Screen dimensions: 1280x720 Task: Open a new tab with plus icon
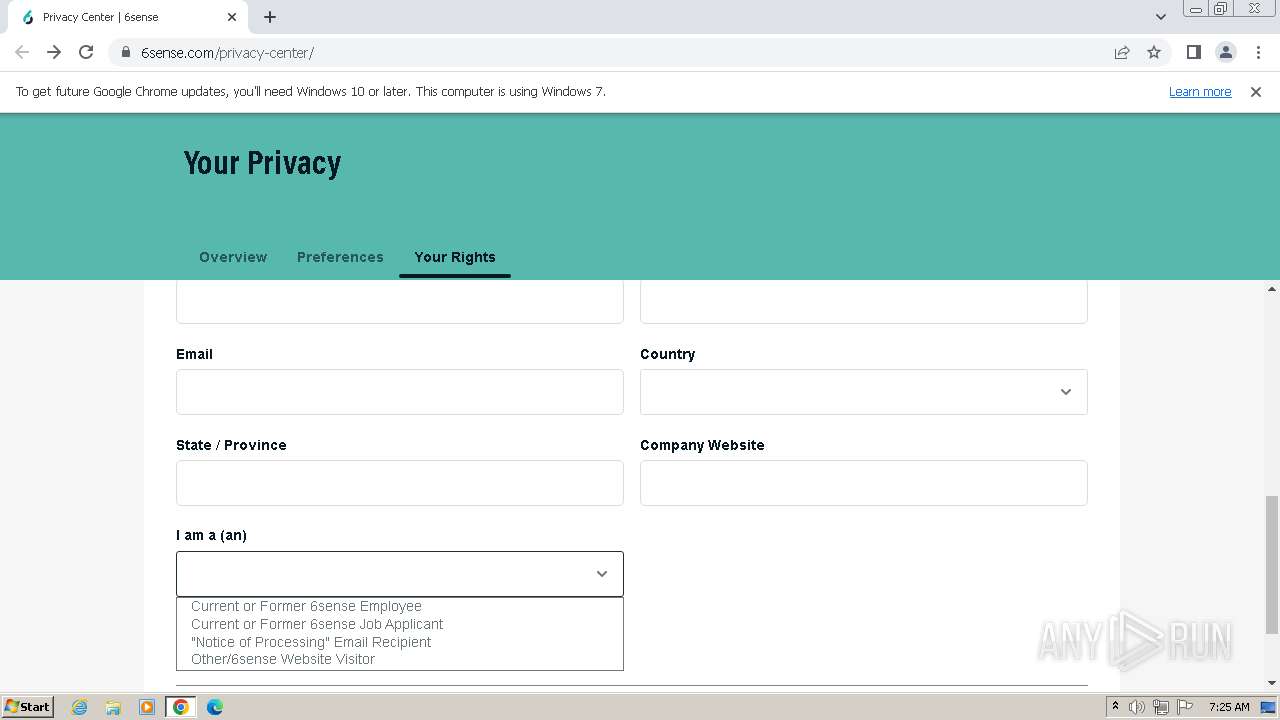click(270, 17)
